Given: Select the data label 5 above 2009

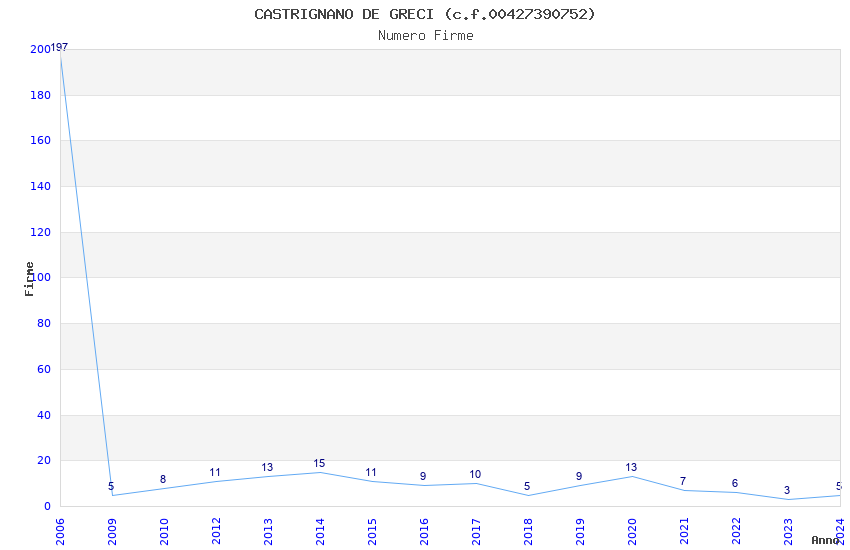Looking at the screenshot, I should [x=111, y=486].
